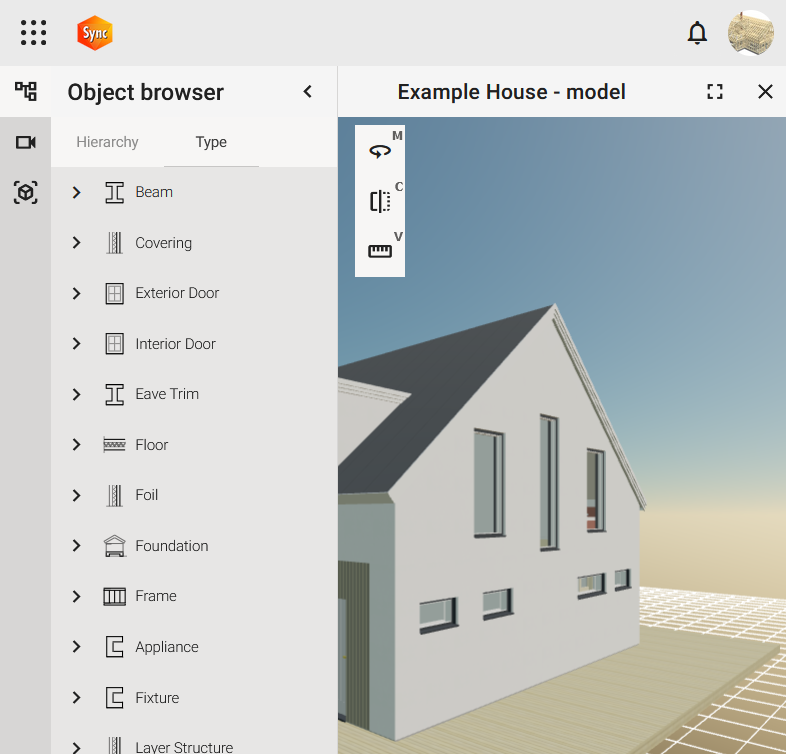The width and height of the screenshot is (786, 754).
Task: Enter fullscreen for the model view
Action: [714, 92]
